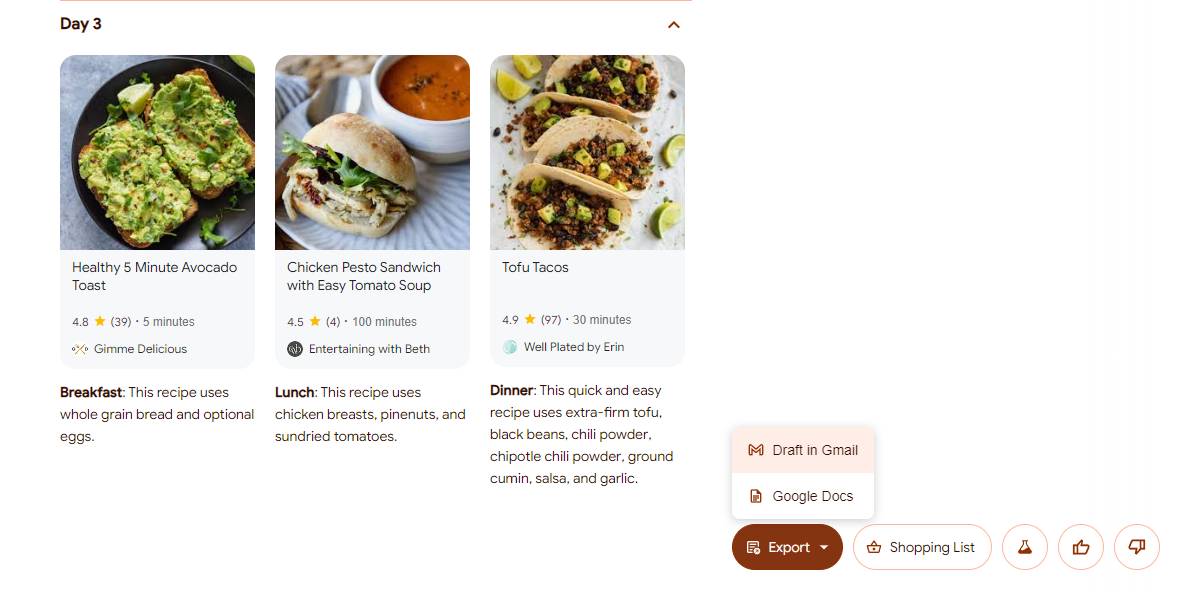The height and width of the screenshot is (592, 1186).
Task: Select Draft in Gmail menu option
Action: point(814,450)
